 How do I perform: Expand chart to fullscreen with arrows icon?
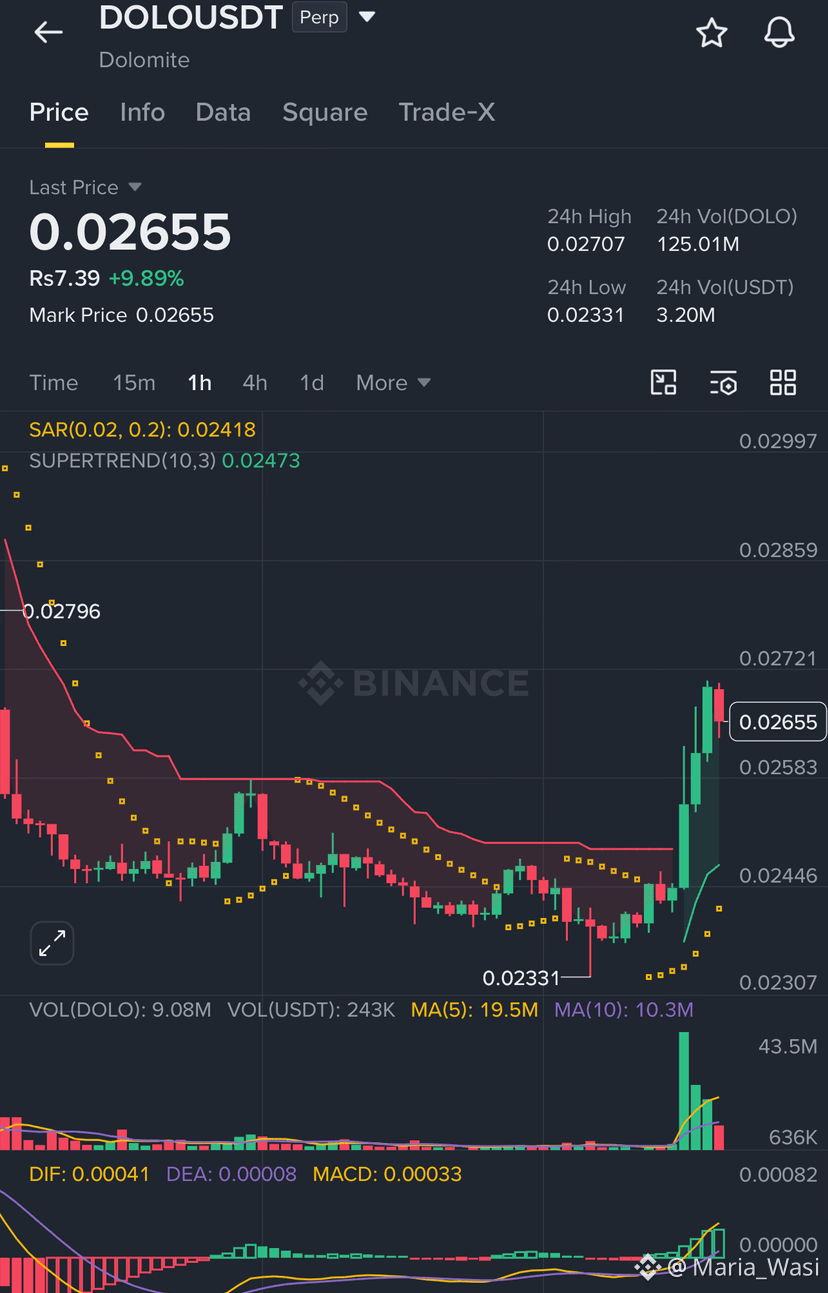click(51, 943)
